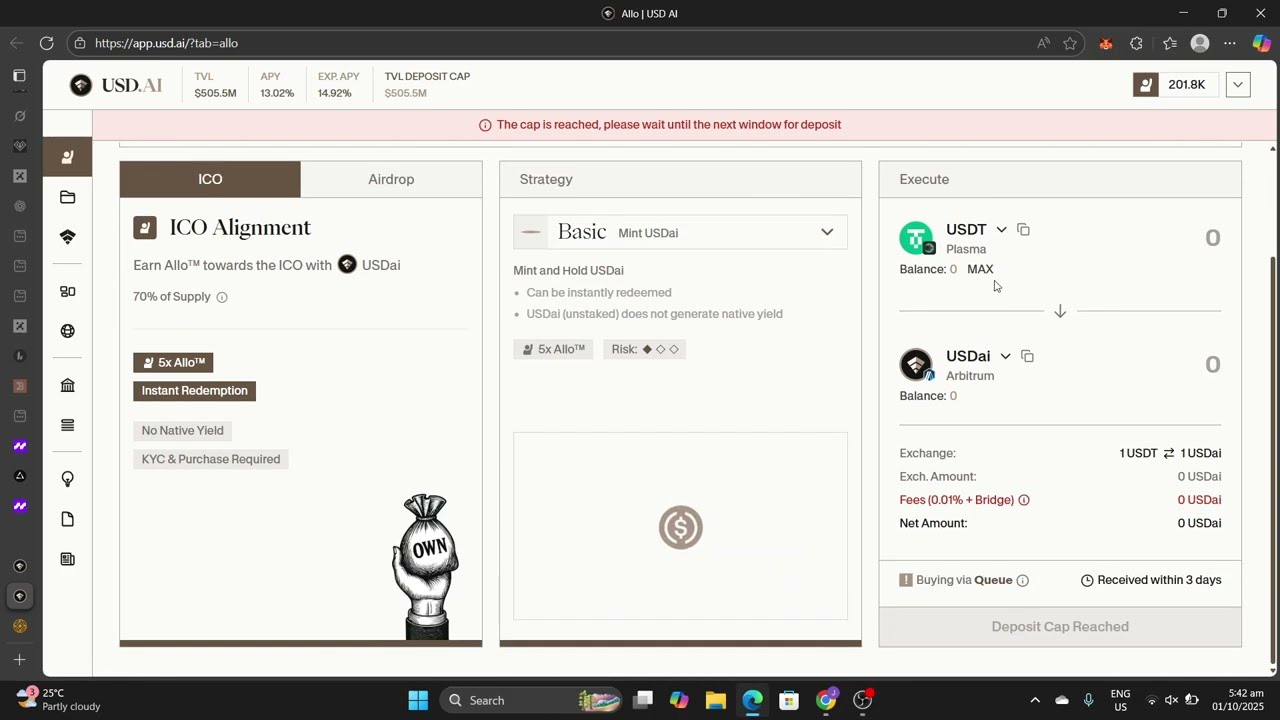The image size is (1280, 720).
Task: Expand the account menu next to 201.8K
Action: [x=1238, y=85]
